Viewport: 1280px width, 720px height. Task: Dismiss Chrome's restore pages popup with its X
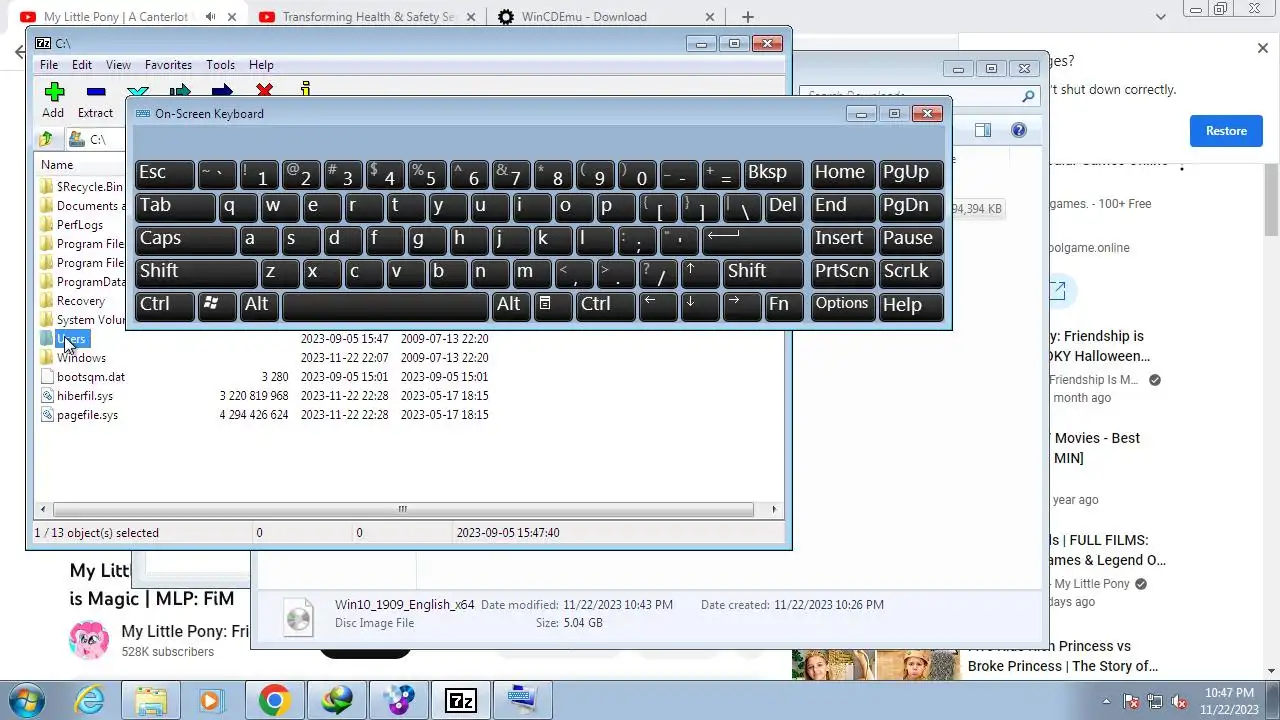click(1262, 48)
